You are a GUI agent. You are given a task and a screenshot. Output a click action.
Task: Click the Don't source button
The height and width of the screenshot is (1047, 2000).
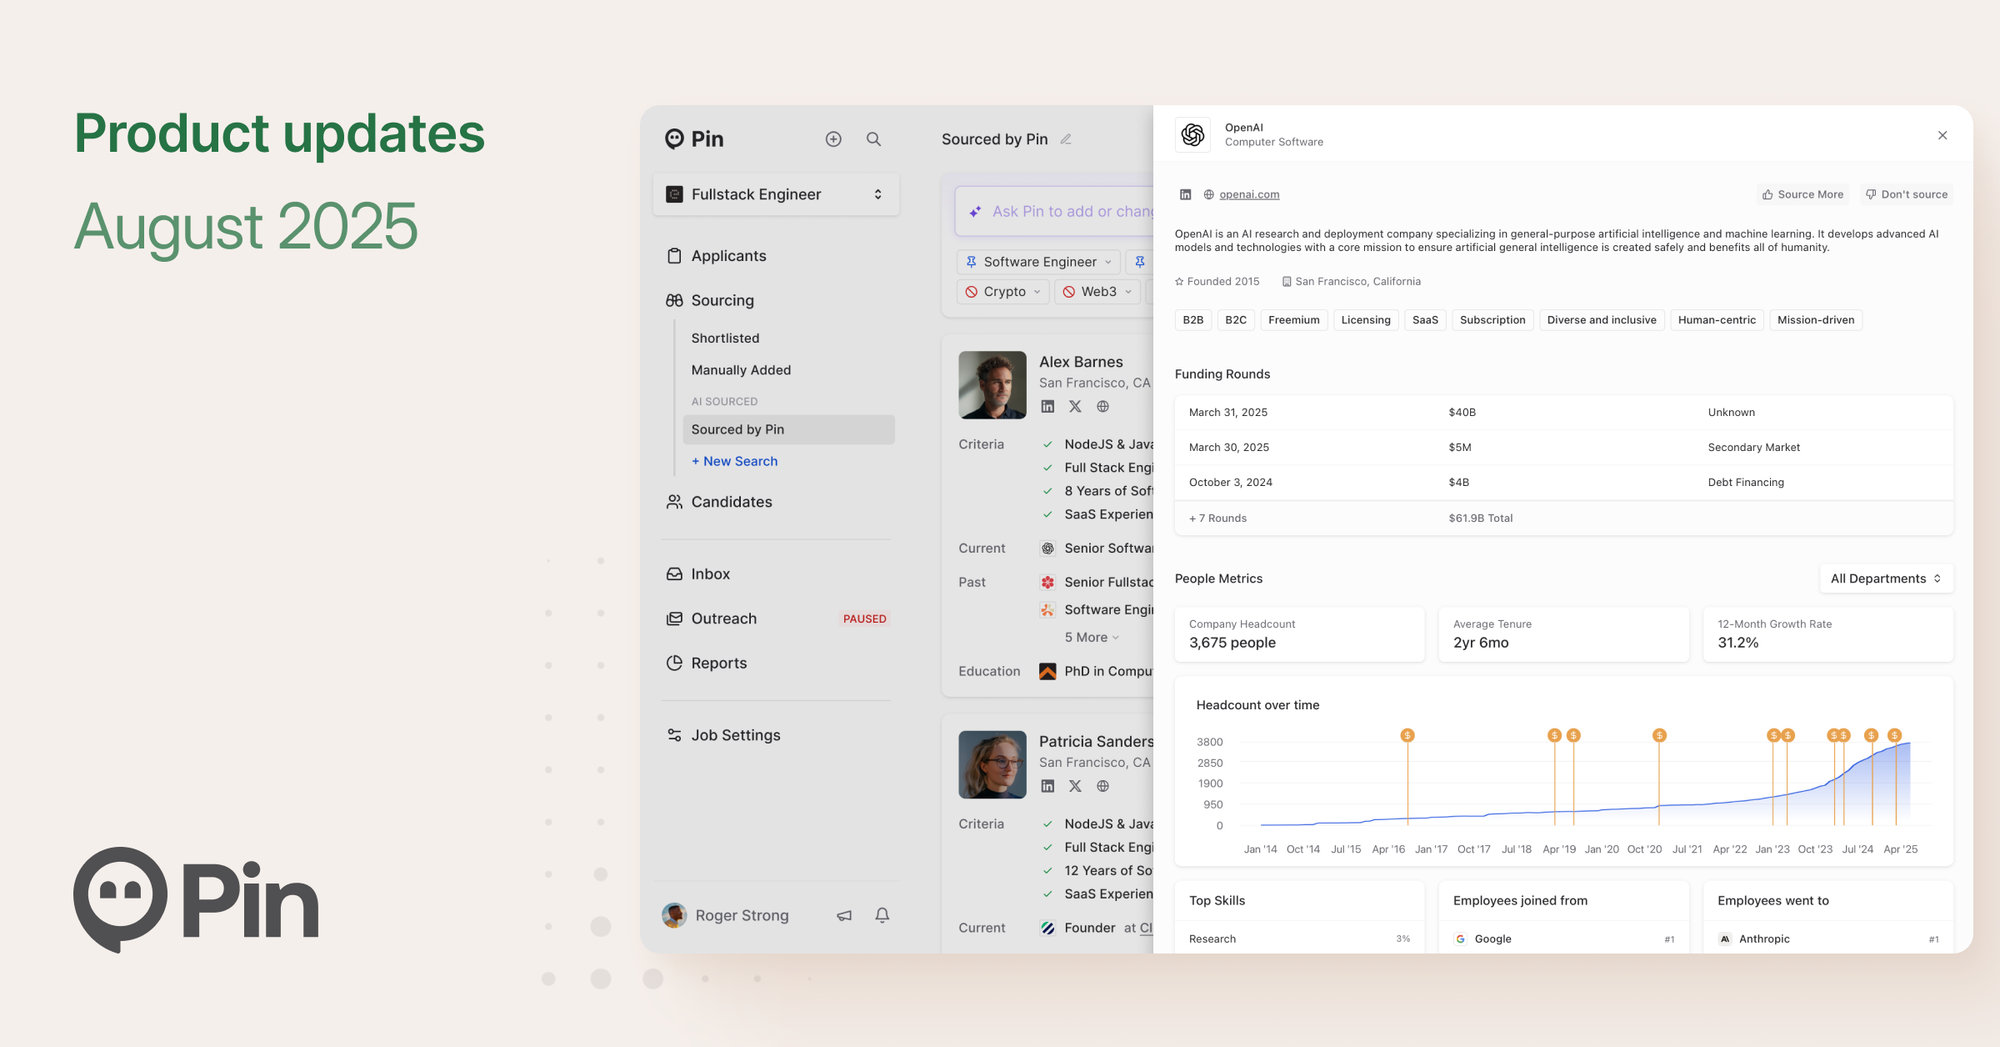coord(1906,194)
